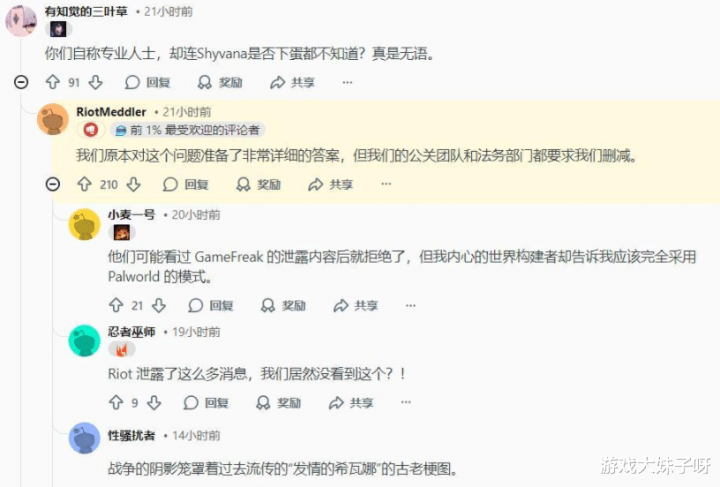Open more options on the top comment
The height and width of the screenshot is (487, 720).
pyautogui.click(x=348, y=82)
